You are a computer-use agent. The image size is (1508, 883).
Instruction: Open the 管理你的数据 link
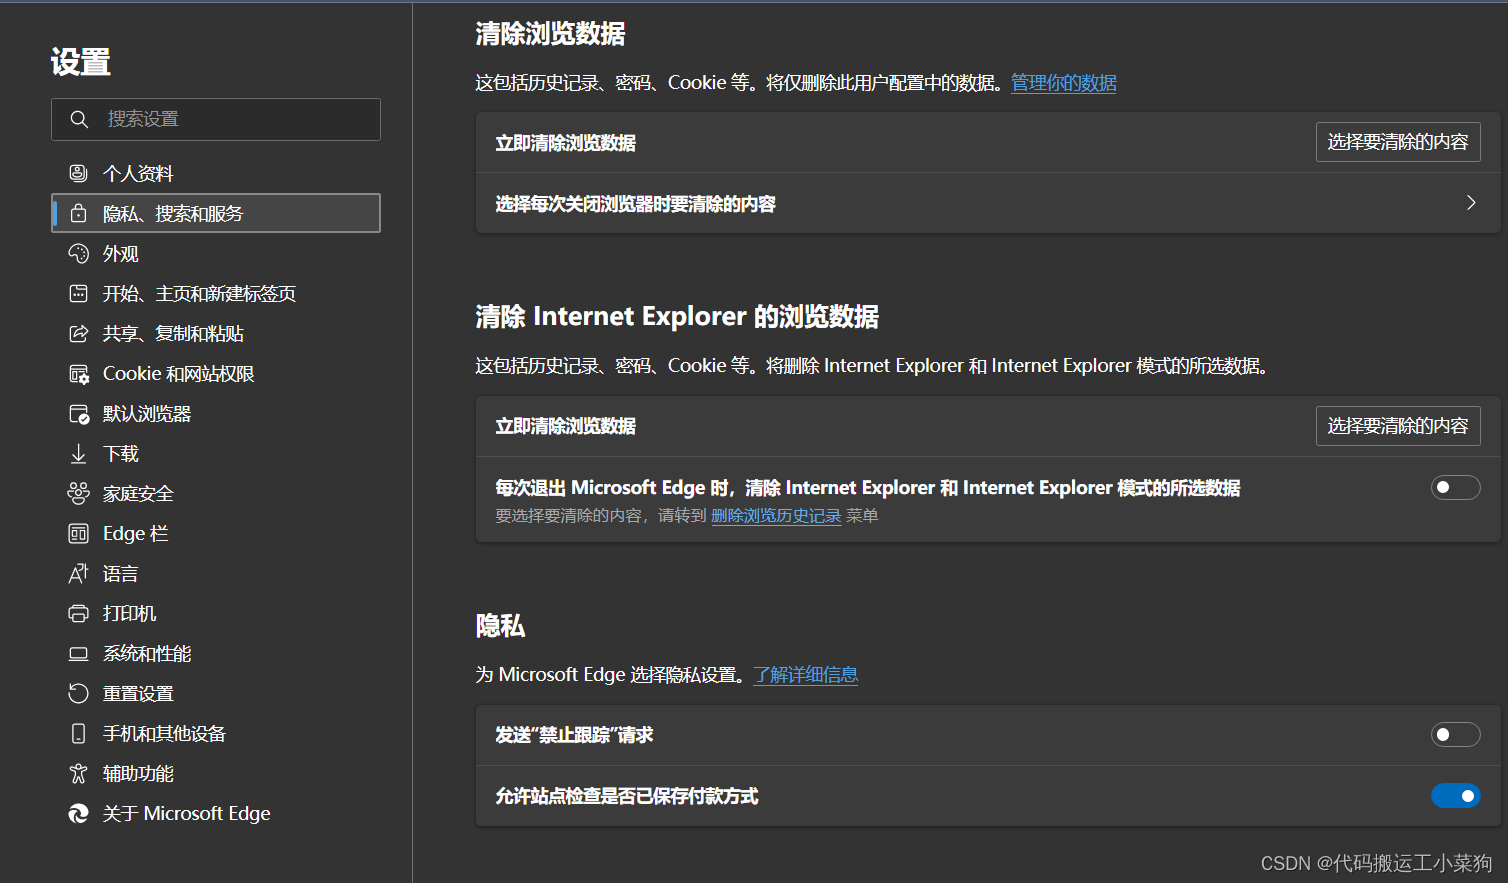(x=1064, y=83)
